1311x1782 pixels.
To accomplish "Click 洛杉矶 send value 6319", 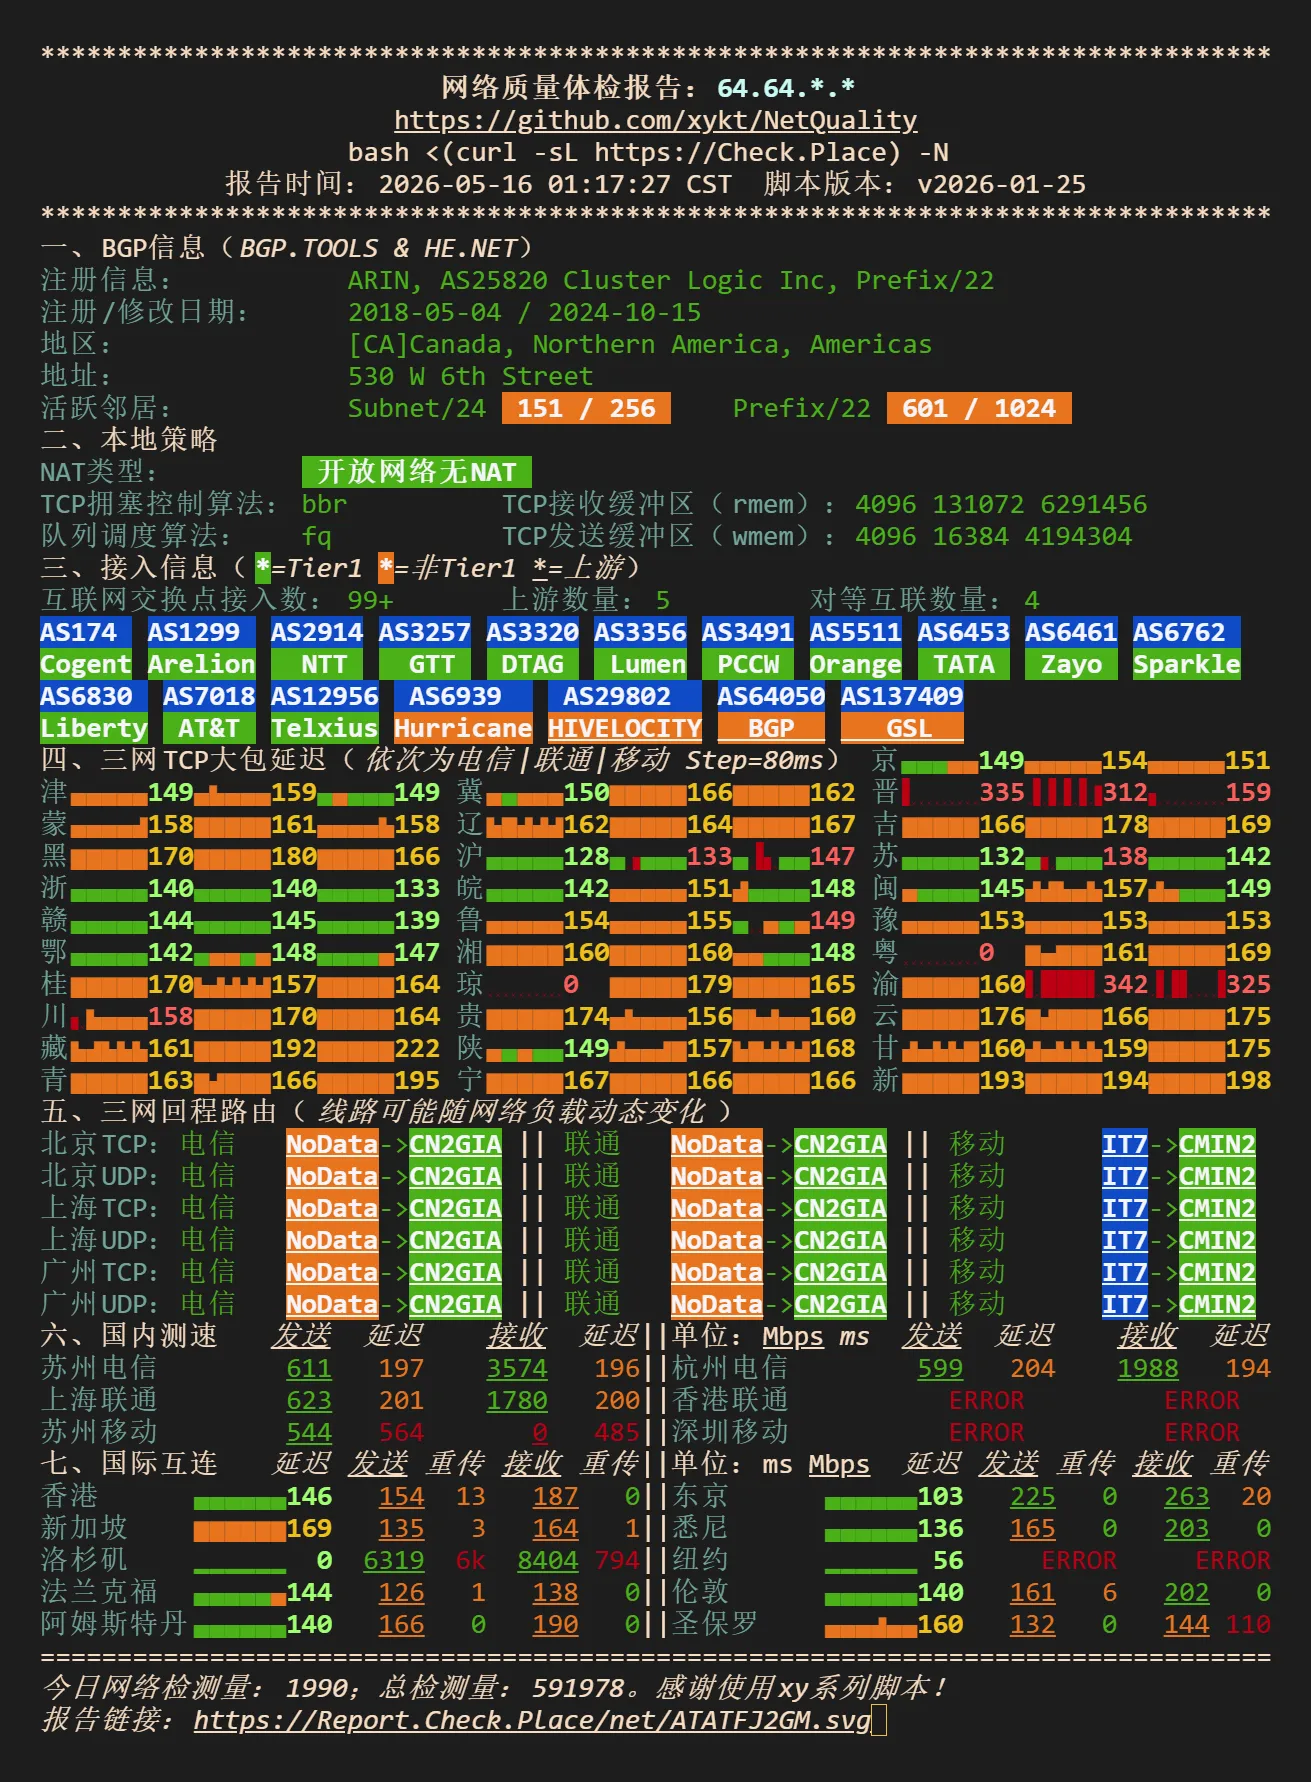I will [394, 1560].
